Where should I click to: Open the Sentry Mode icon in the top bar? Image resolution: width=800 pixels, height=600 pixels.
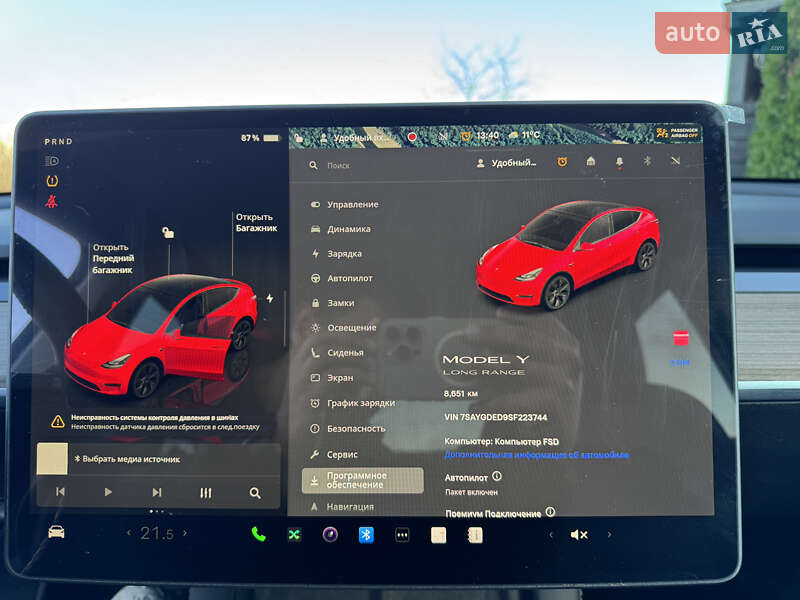click(x=464, y=137)
